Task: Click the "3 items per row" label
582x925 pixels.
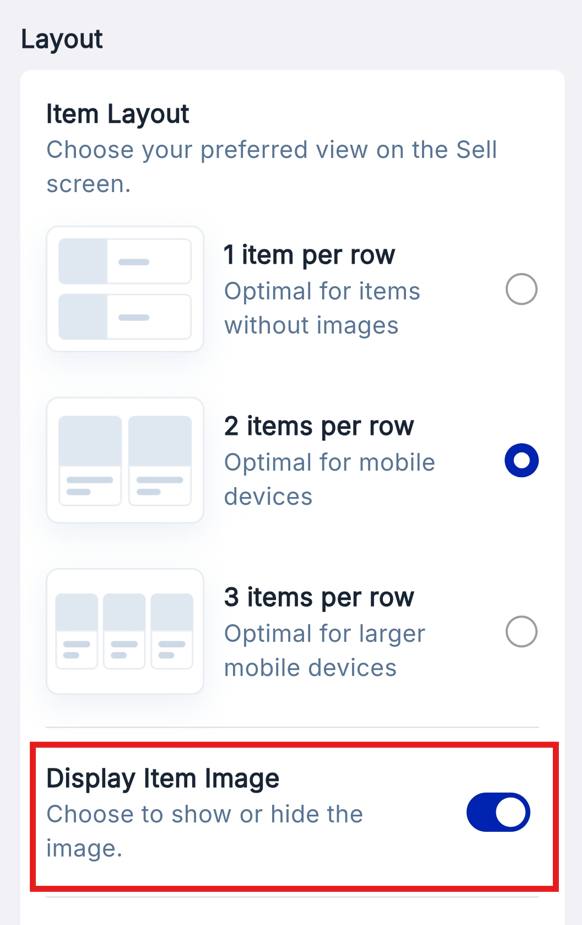Action: coord(319,597)
